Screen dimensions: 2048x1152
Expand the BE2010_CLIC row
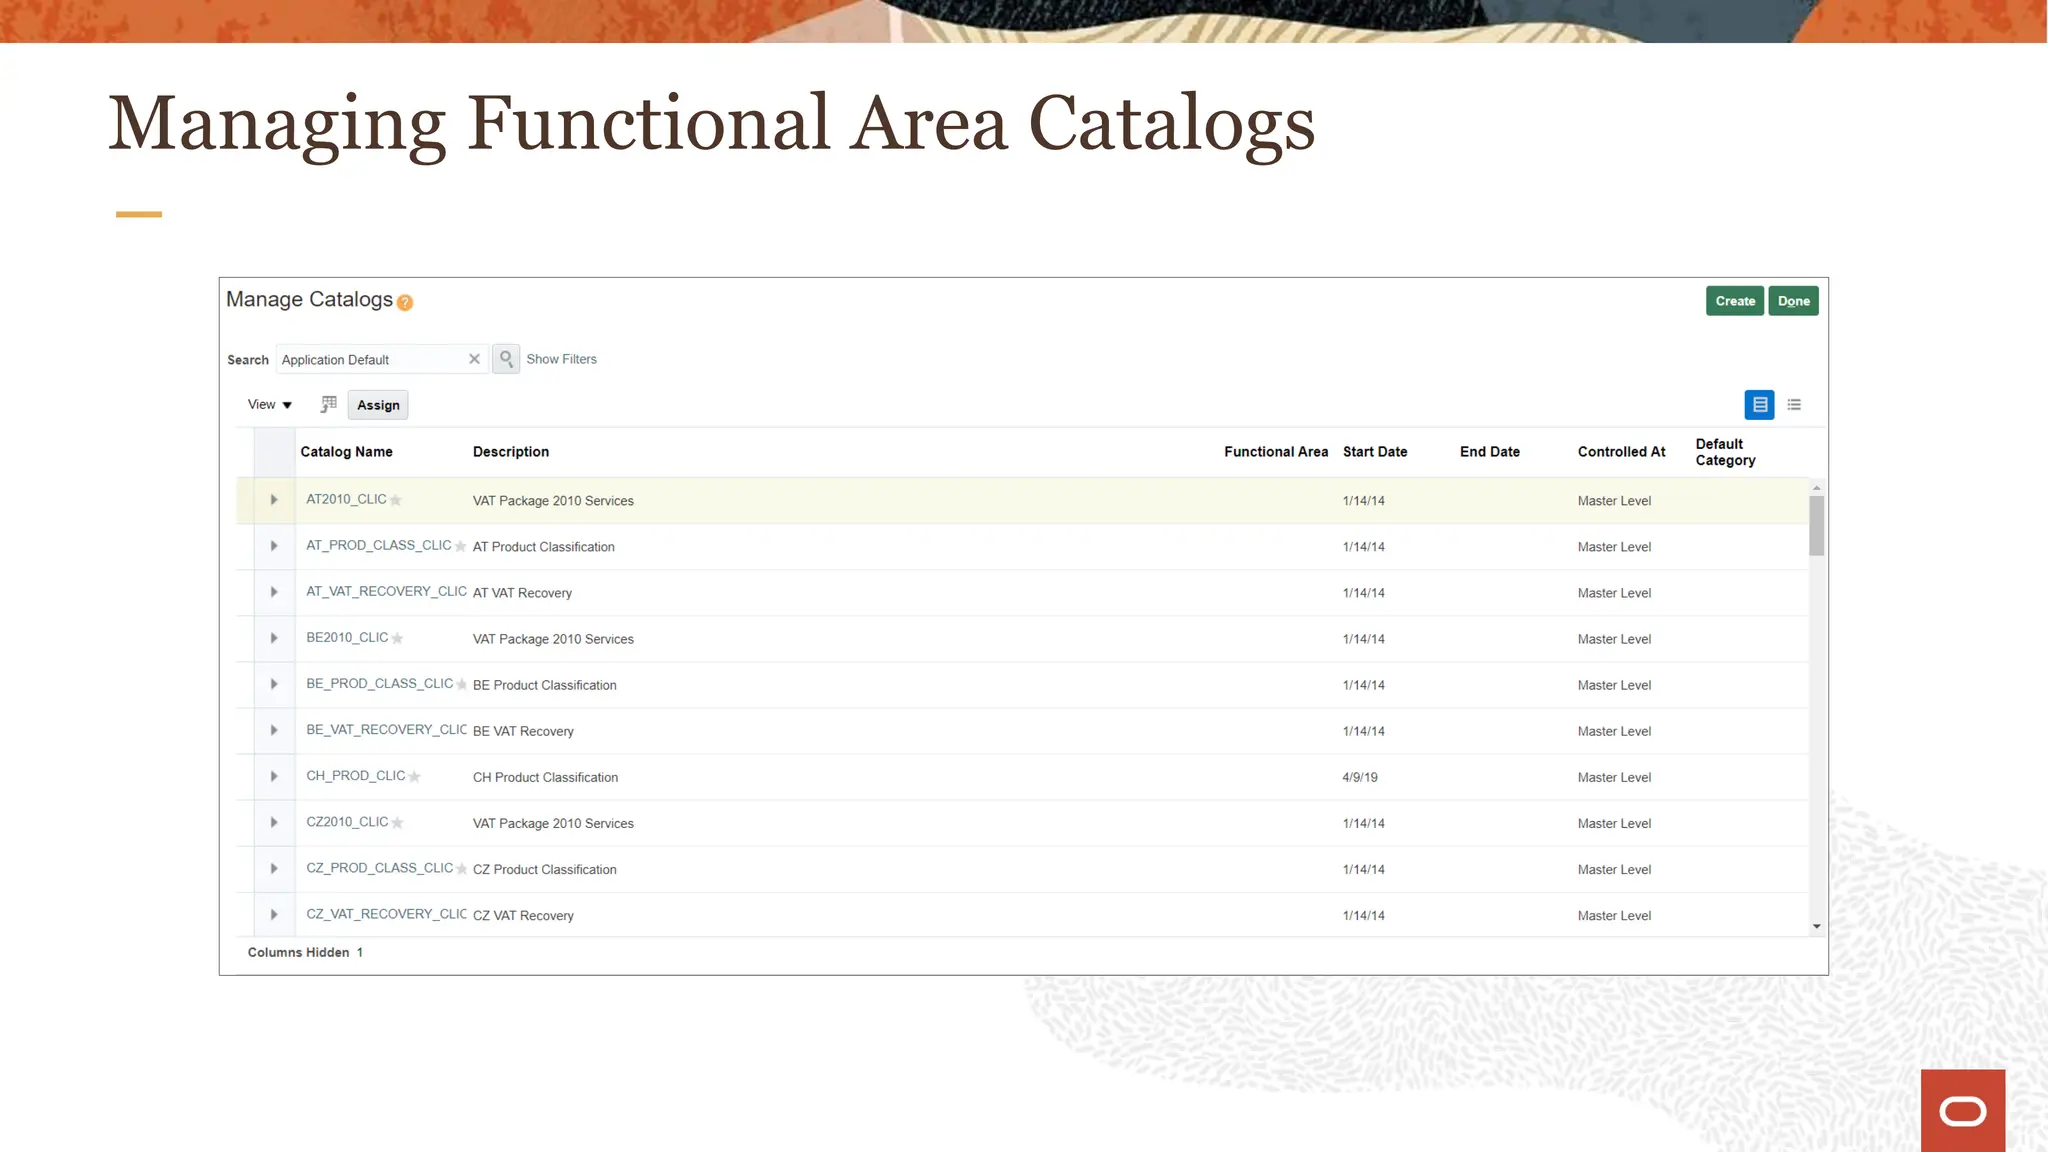pyautogui.click(x=274, y=638)
